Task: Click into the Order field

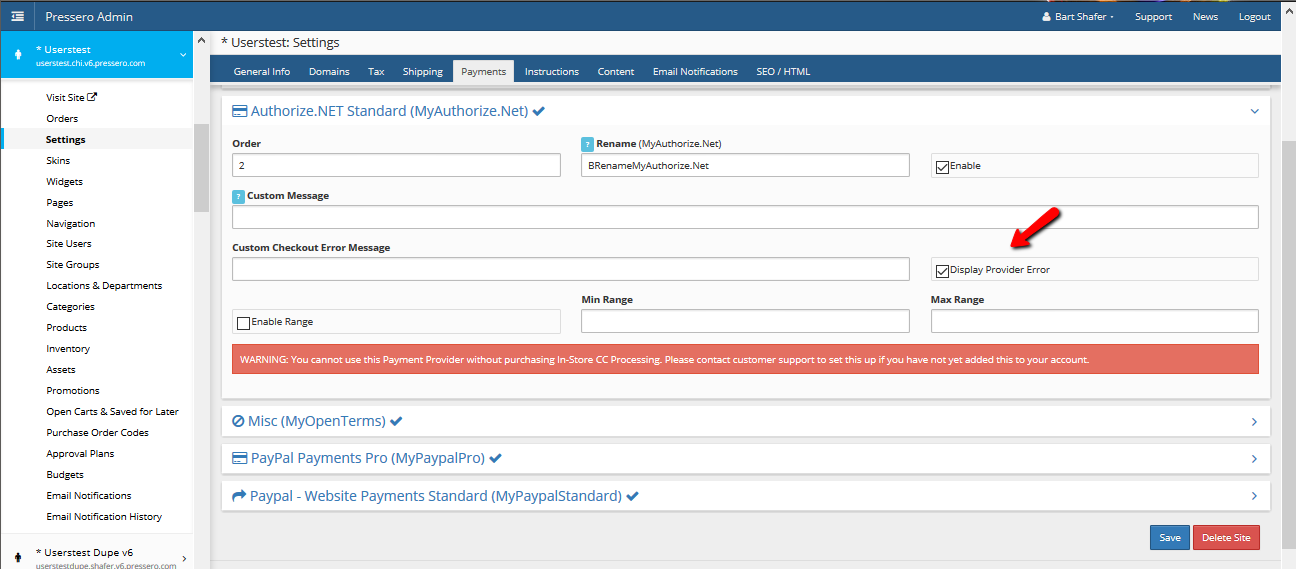Action: tap(396, 165)
